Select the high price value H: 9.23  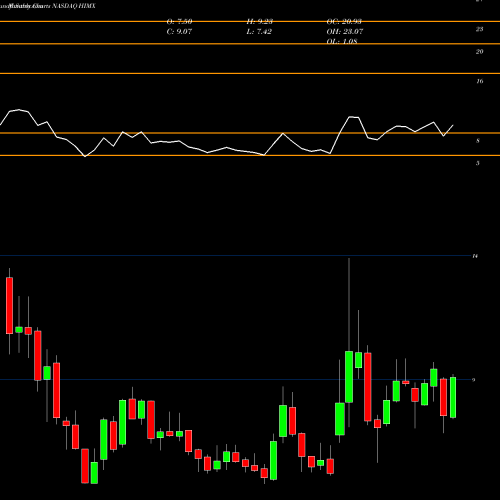pyautogui.click(x=260, y=22)
